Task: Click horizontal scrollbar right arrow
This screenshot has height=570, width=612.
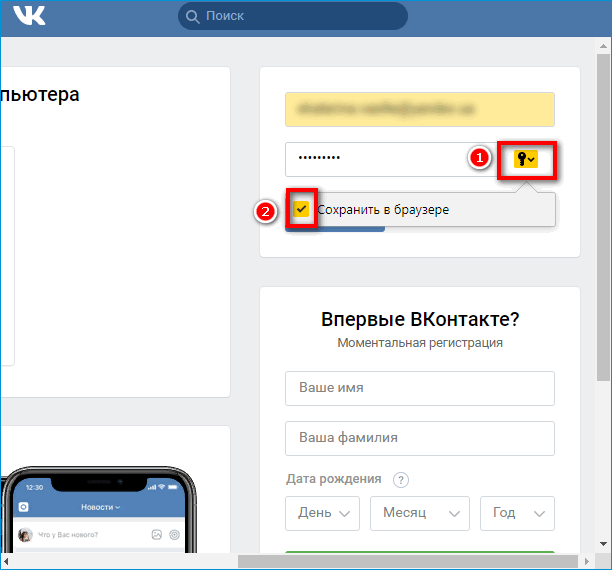Action: click(x=587, y=561)
